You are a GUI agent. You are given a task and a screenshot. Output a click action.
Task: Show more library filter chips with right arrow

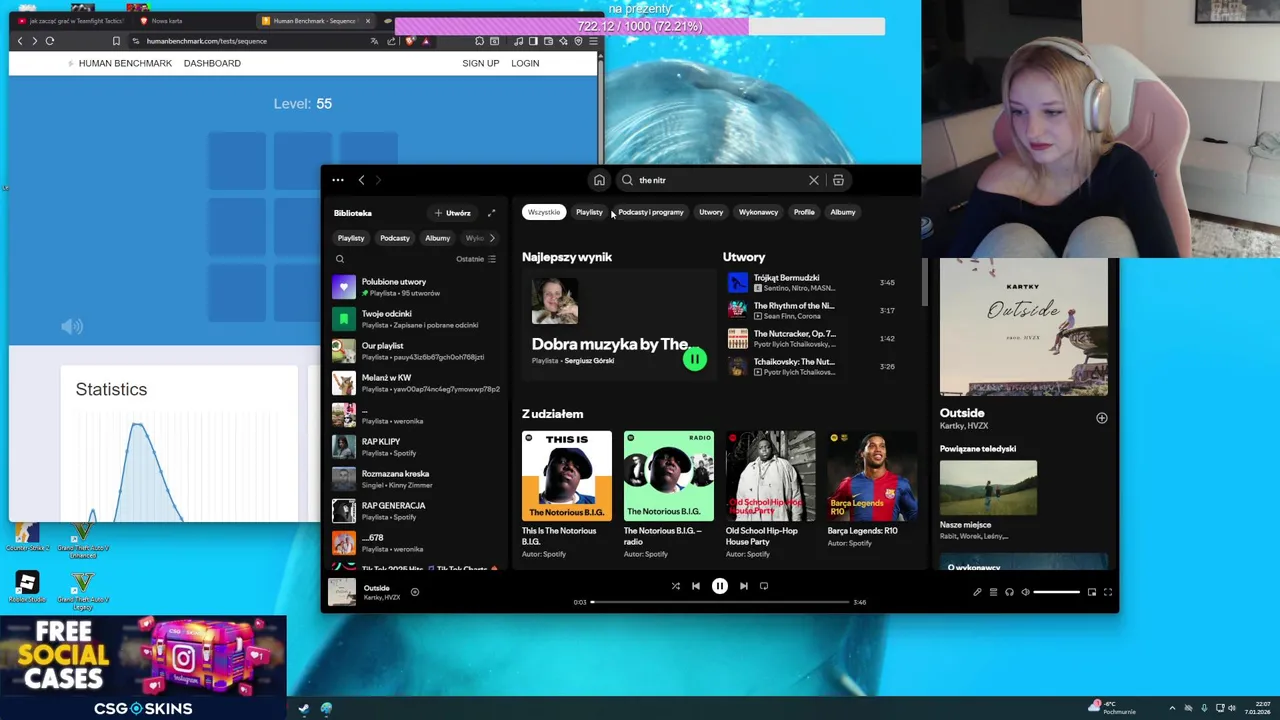[492, 238]
